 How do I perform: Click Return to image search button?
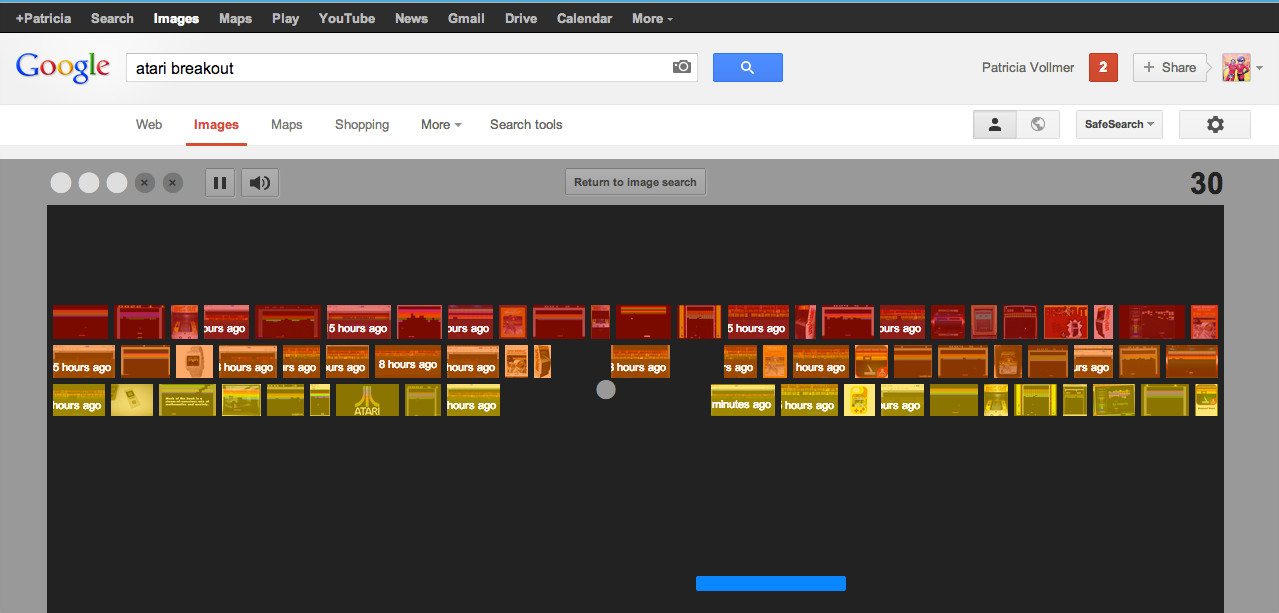[x=635, y=183]
